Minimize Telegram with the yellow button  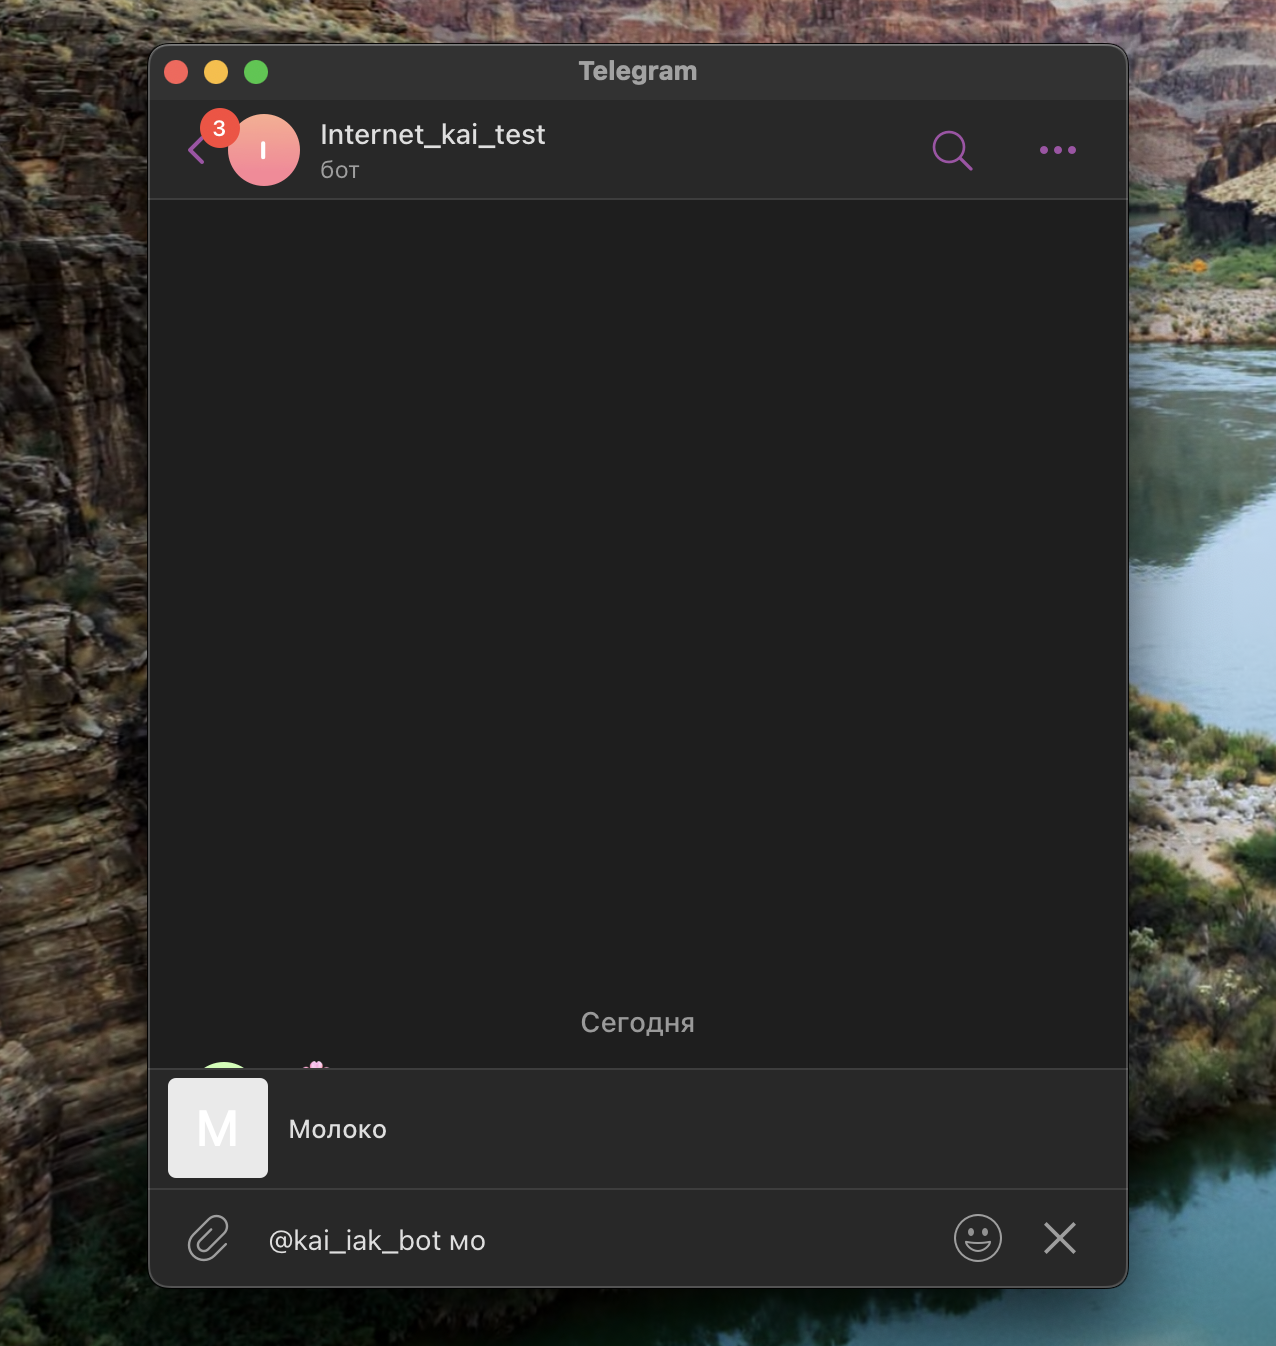[x=216, y=72]
